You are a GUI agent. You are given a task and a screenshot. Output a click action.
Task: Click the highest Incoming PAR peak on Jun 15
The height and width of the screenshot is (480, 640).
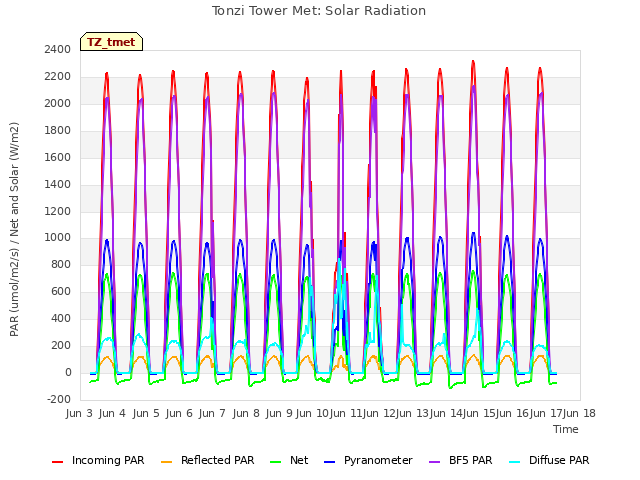click(473, 62)
